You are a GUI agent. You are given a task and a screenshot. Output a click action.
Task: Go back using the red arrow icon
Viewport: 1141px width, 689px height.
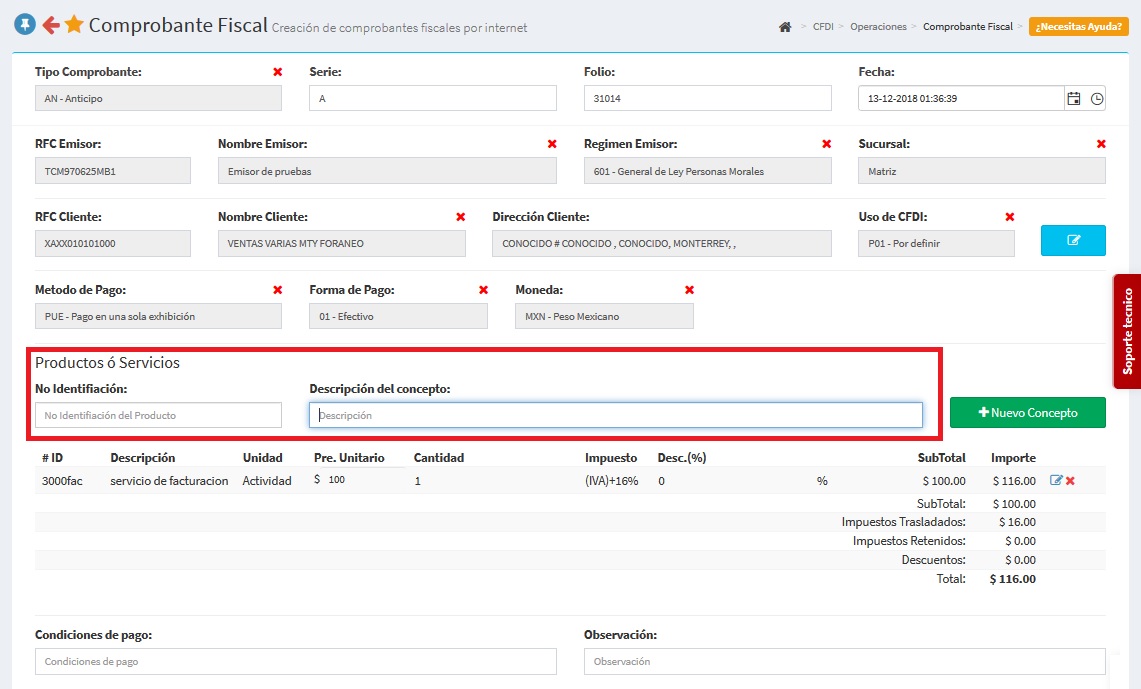(x=50, y=25)
